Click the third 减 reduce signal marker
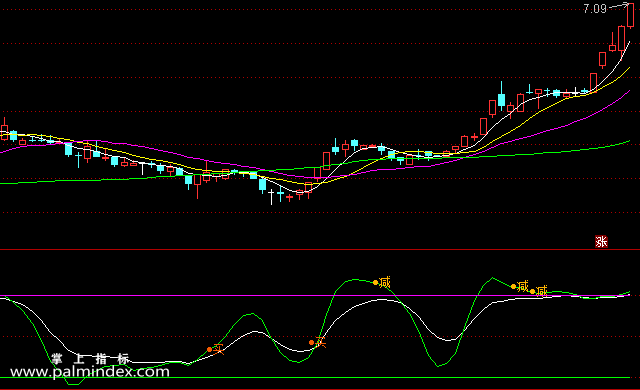Image resolution: width=640 pixels, height=390 pixels. tap(539, 291)
